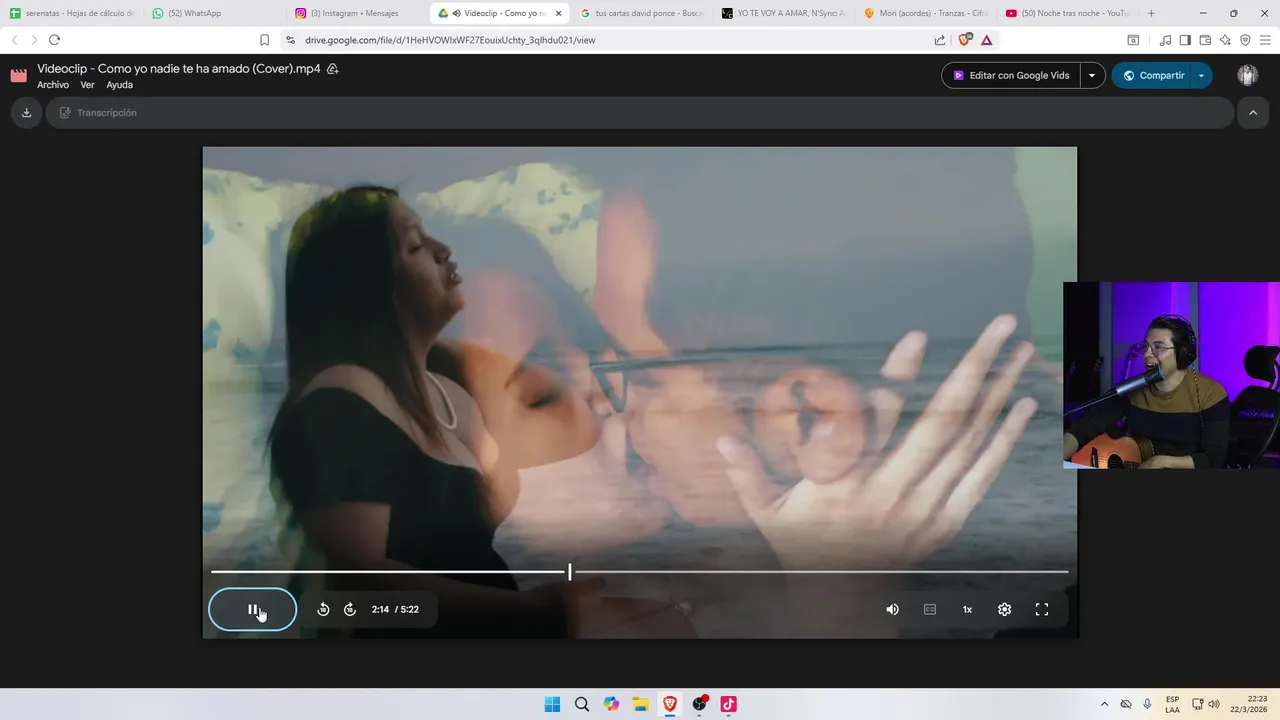Open the Ayuda menu

pyautogui.click(x=120, y=85)
